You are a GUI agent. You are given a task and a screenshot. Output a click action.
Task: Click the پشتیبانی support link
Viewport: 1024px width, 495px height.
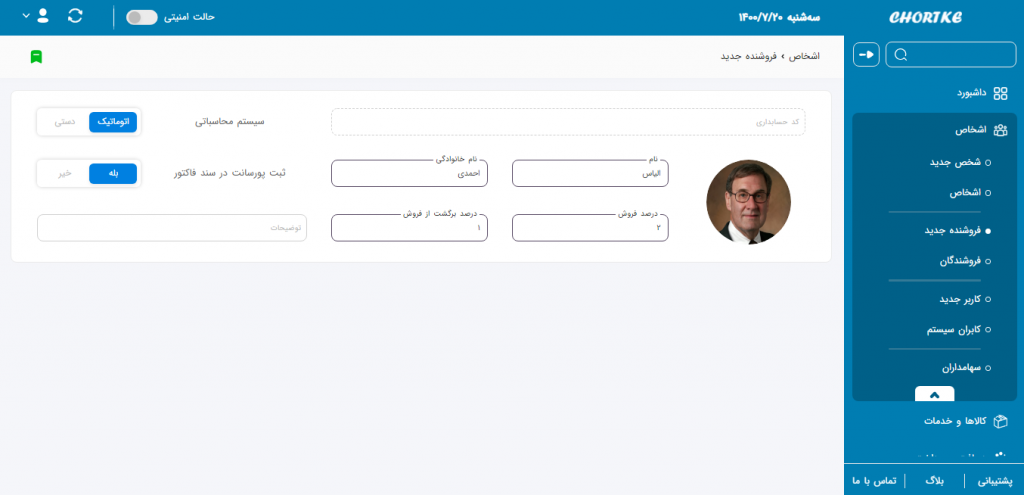click(x=992, y=481)
